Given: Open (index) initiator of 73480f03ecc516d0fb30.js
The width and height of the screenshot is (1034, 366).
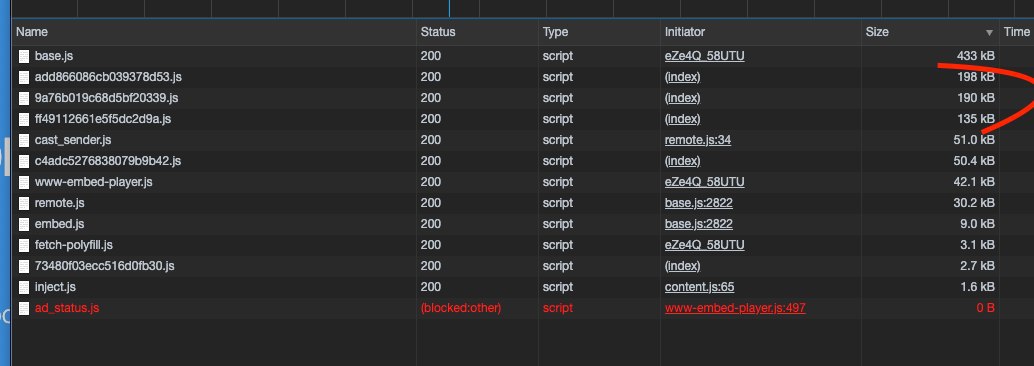Looking at the screenshot, I should point(683,266).
